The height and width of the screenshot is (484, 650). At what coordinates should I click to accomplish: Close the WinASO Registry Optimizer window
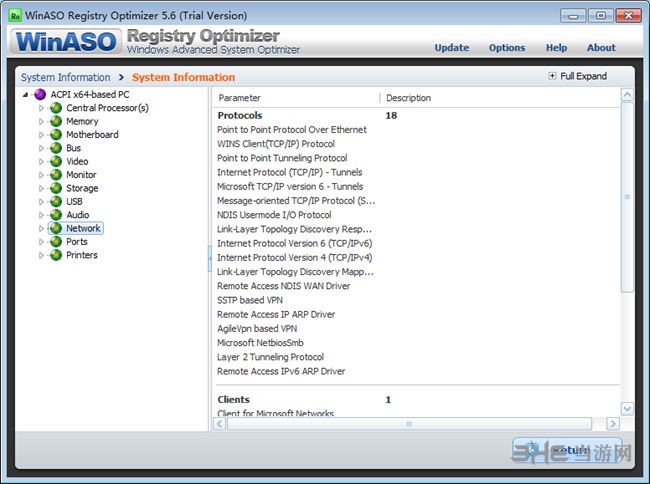(628, 16)
